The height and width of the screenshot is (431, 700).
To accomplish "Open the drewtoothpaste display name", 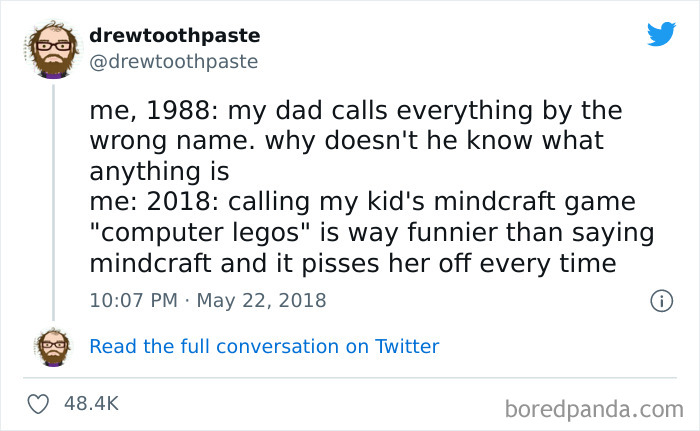I will (174, 36).
